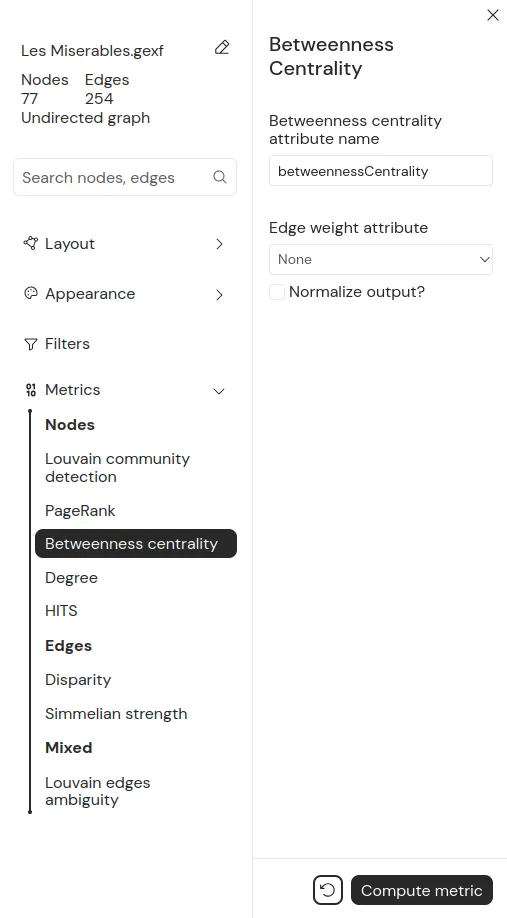Click the Metrics binary icon
Image resolution: width=507 pixels, height=918 pixels.
(30, 390)
